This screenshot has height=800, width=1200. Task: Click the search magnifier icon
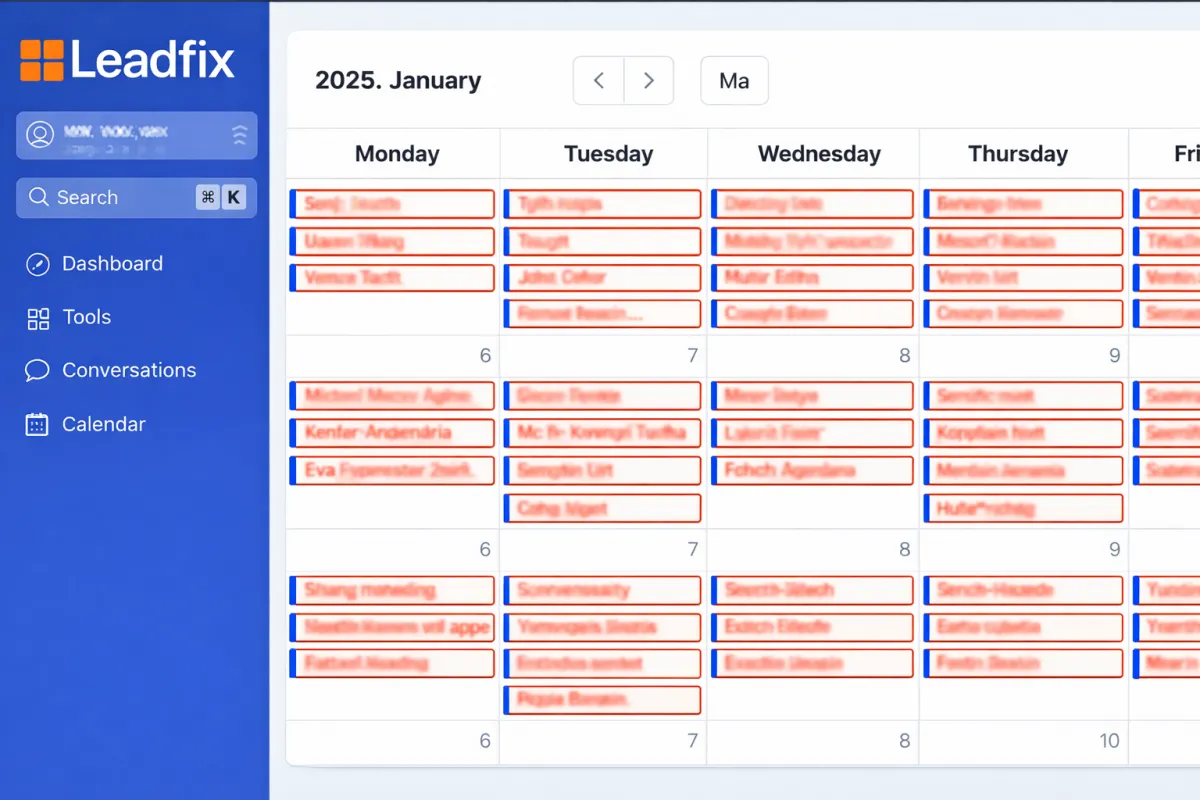click(x=39, y=197)
